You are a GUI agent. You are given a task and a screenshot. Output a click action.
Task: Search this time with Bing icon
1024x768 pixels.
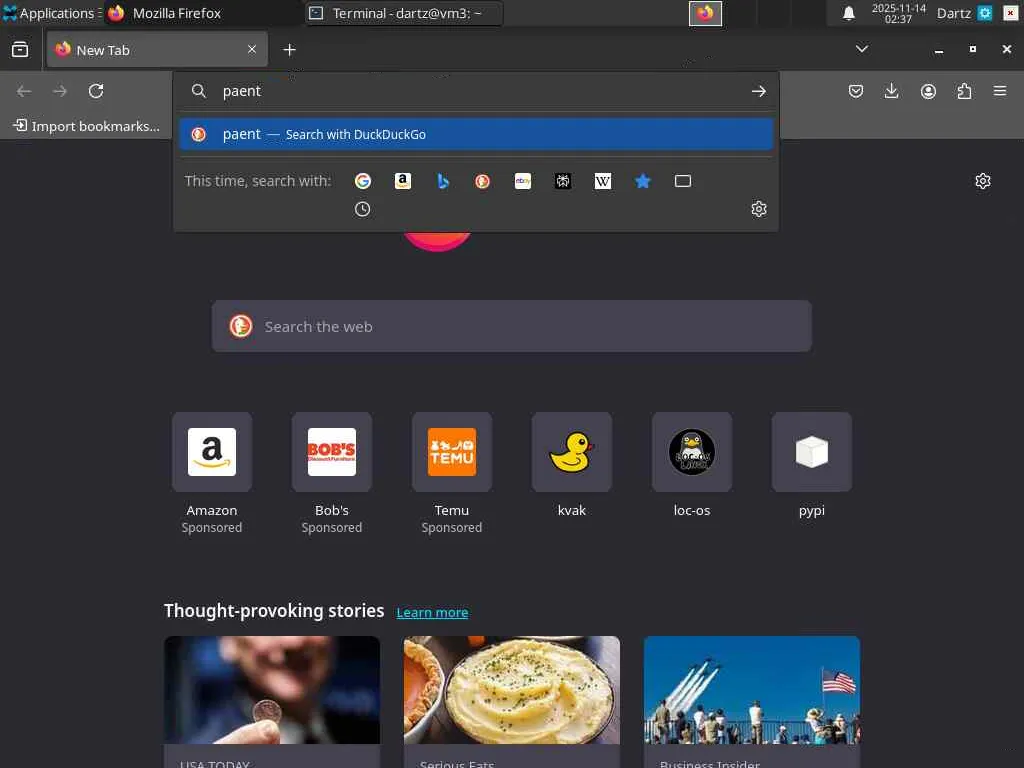pos(443,181)
